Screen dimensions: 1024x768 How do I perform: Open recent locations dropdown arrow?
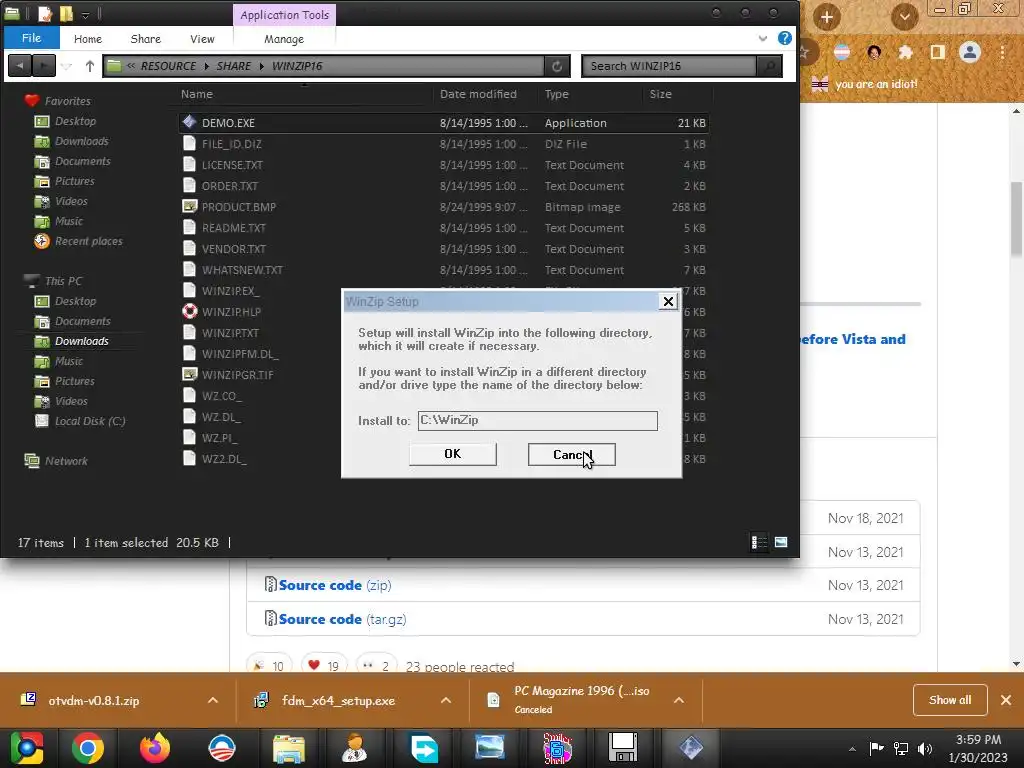pos(67,66)
